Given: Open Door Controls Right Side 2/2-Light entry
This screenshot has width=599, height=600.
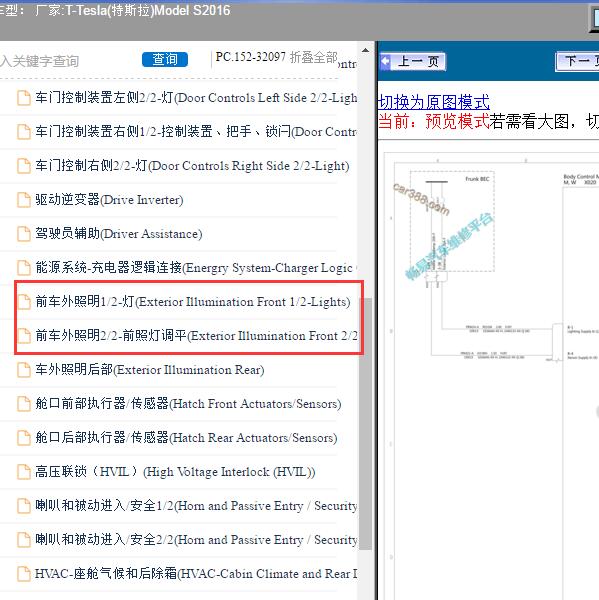Looking at the screenshot, I should [192, 166].
